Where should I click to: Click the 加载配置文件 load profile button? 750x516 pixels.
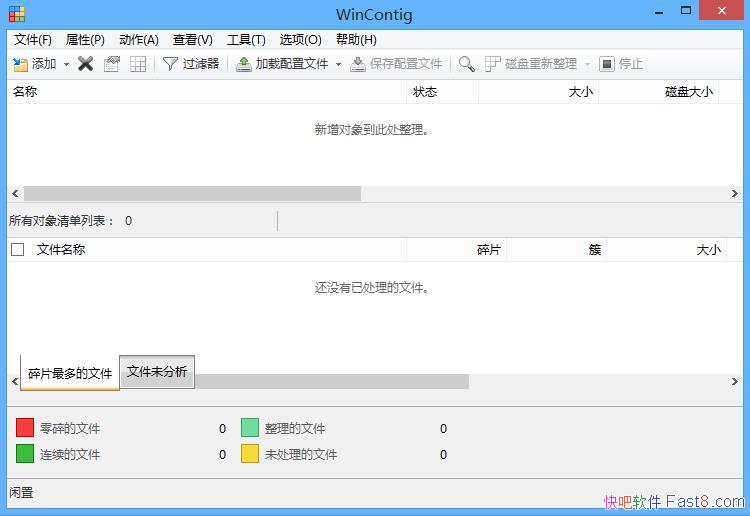[x=282, y=64]
